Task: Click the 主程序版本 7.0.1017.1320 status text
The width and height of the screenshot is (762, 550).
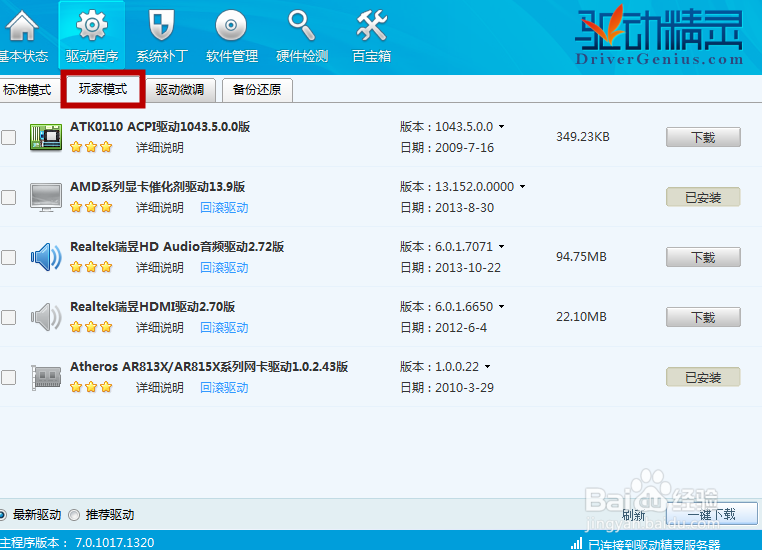Action: click(77, 542)
